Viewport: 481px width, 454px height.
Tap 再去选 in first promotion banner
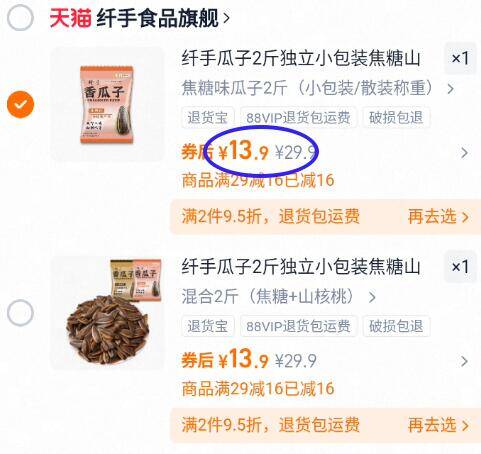coord(438,217)
